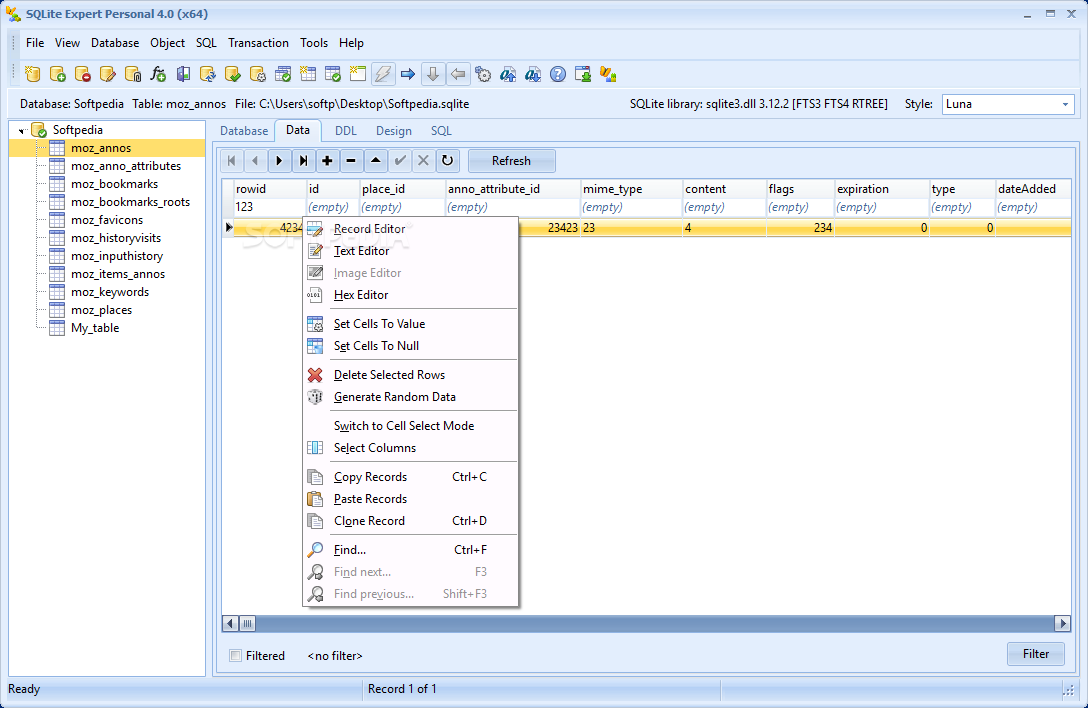1088x708 pixels.
Task: Select Set Cells To Value
Action: 411,324
